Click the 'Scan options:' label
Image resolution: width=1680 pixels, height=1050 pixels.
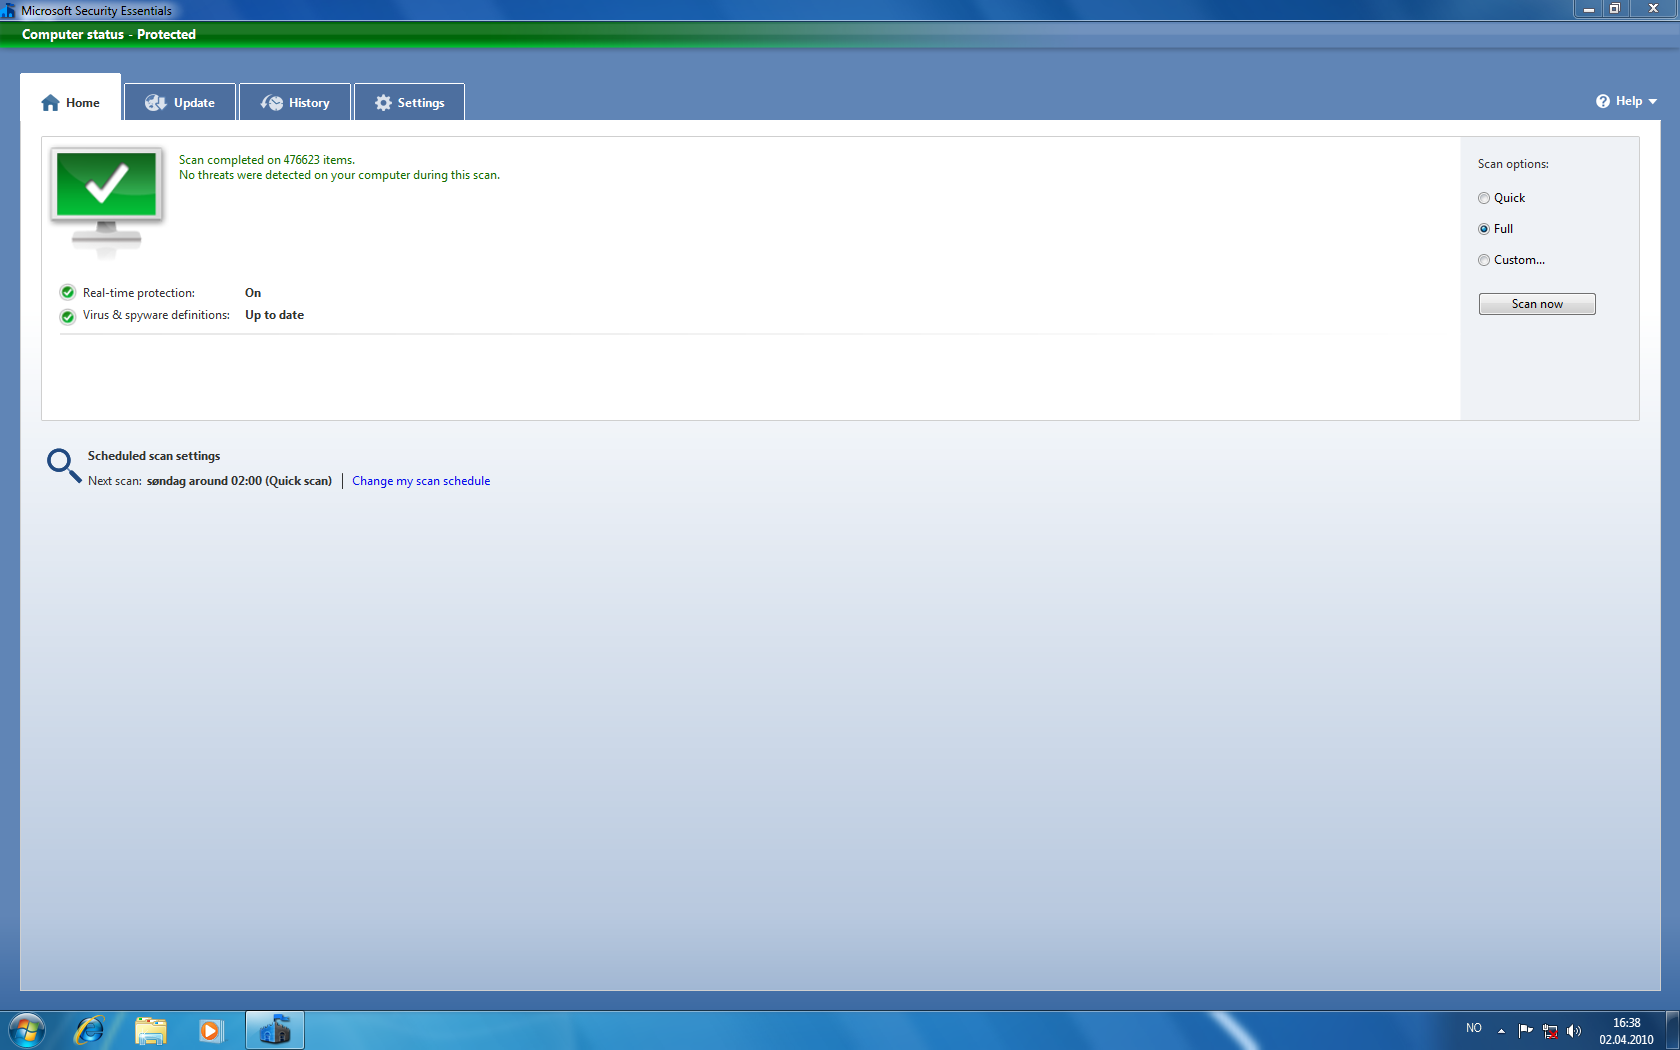click(x=1513, y=164)
